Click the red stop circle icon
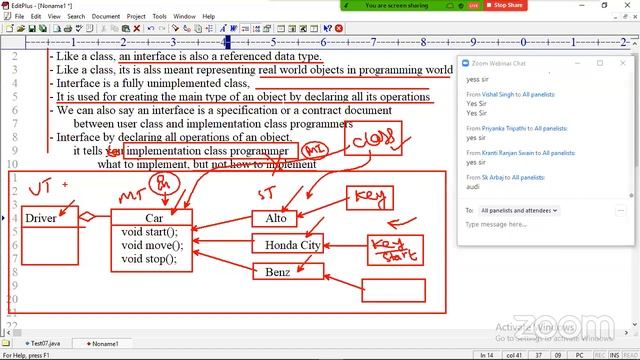 [x=339, y=29]
